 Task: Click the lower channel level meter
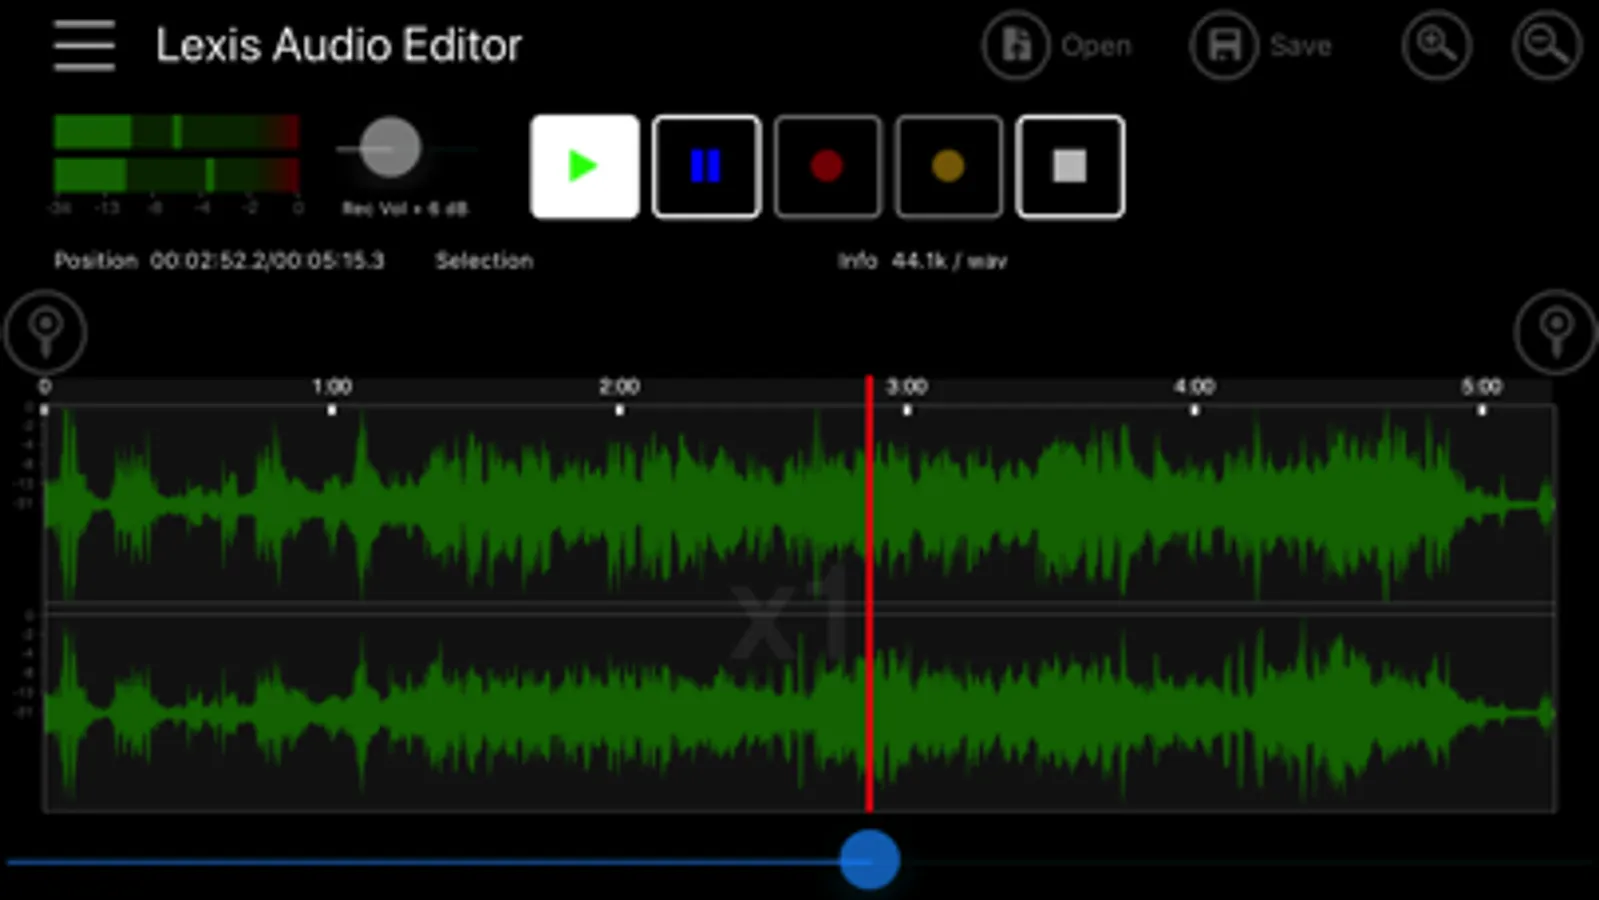click(x=176, y=175)
